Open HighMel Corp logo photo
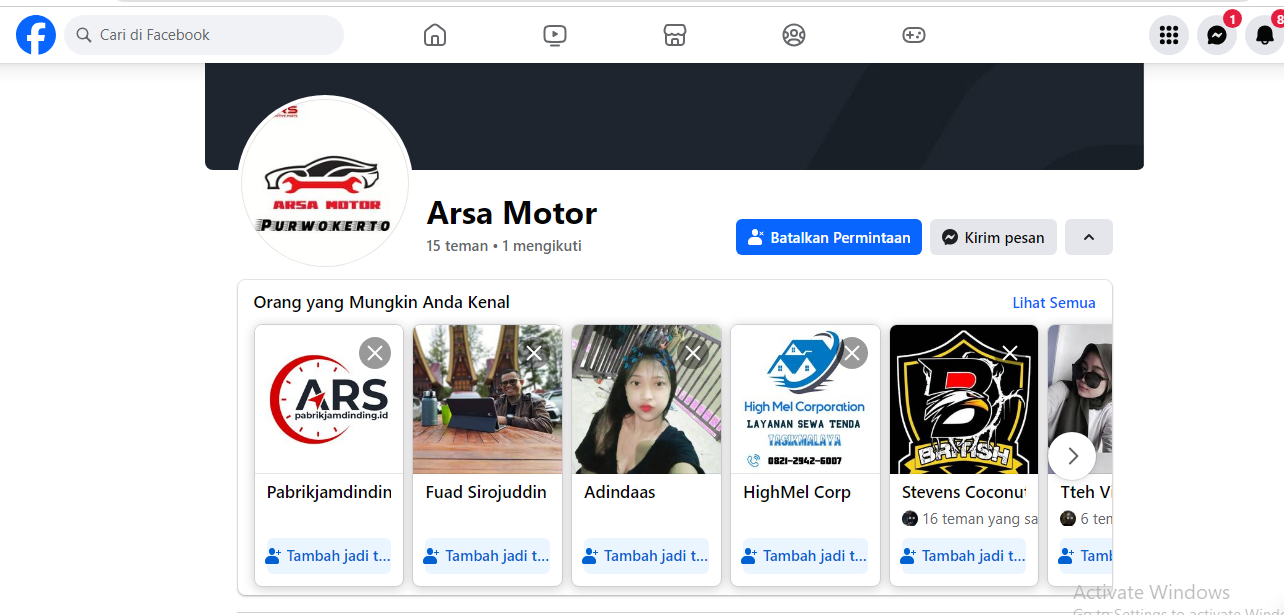1284x615 pixels. click(x=805, y=399)
